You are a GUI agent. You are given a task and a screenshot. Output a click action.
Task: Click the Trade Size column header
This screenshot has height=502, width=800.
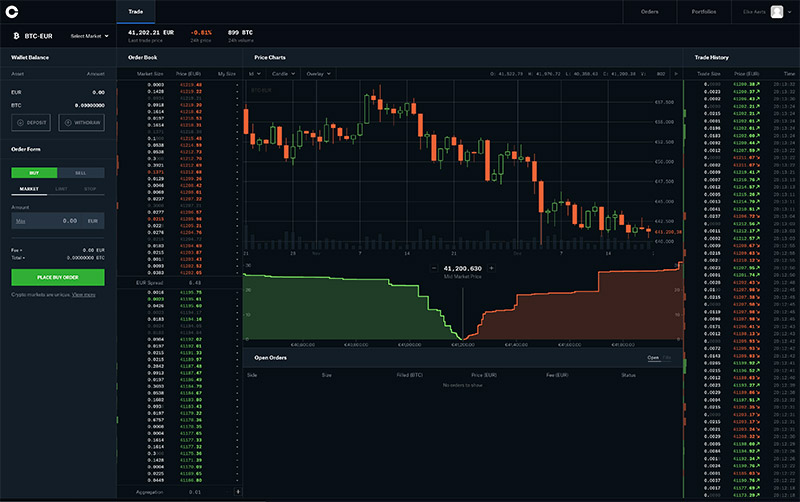(709, 73)
